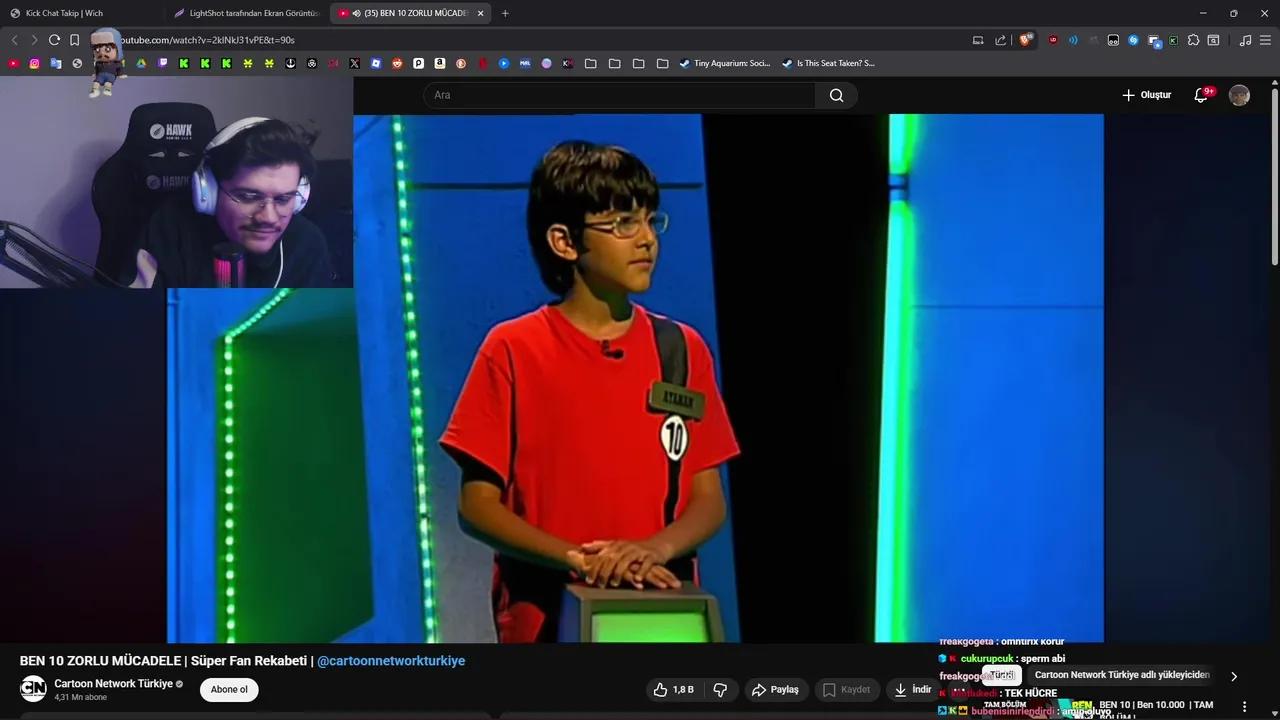Open the DuckDuckGo bookmark icon
Image resolution: width=1280 pixels, height=720 pixels.
point(461,63)
